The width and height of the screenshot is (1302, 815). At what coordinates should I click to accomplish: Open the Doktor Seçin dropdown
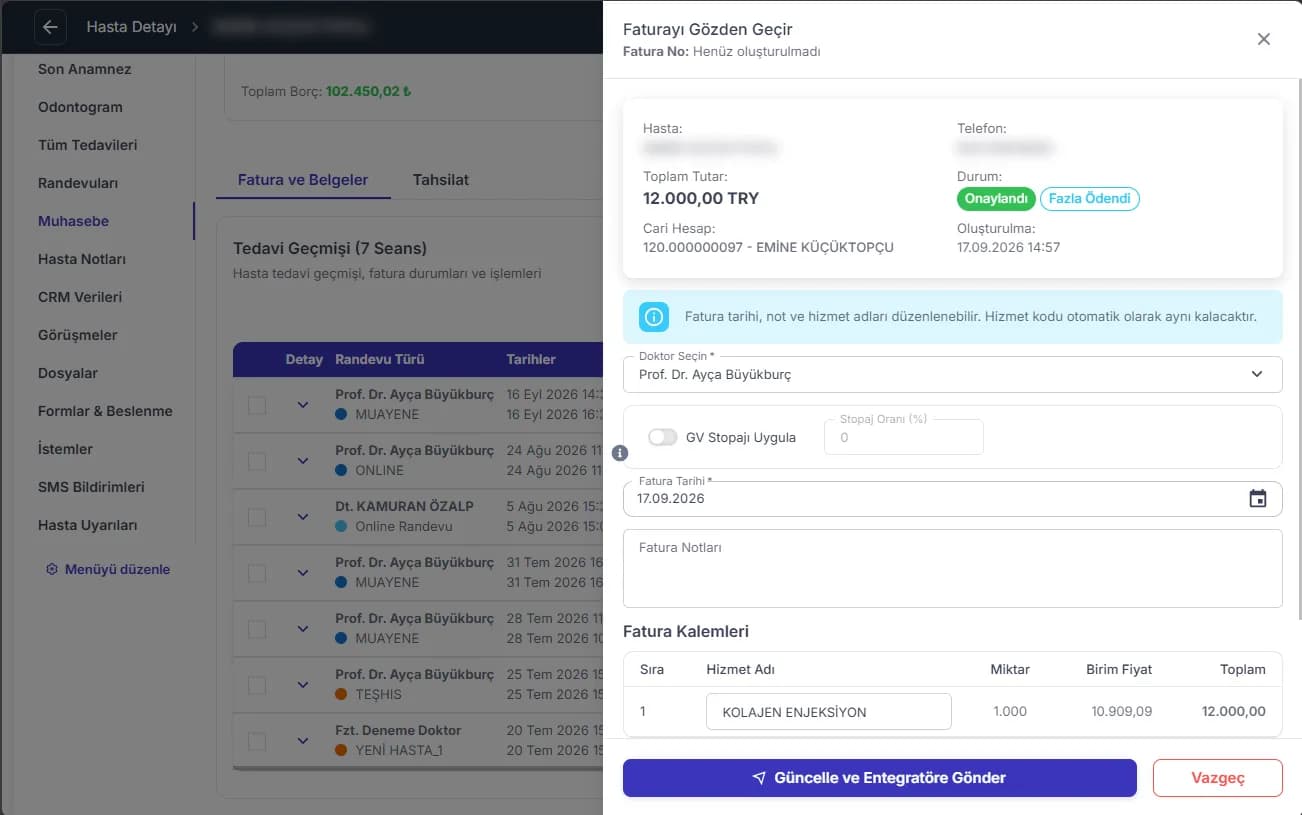pos(952,374)
